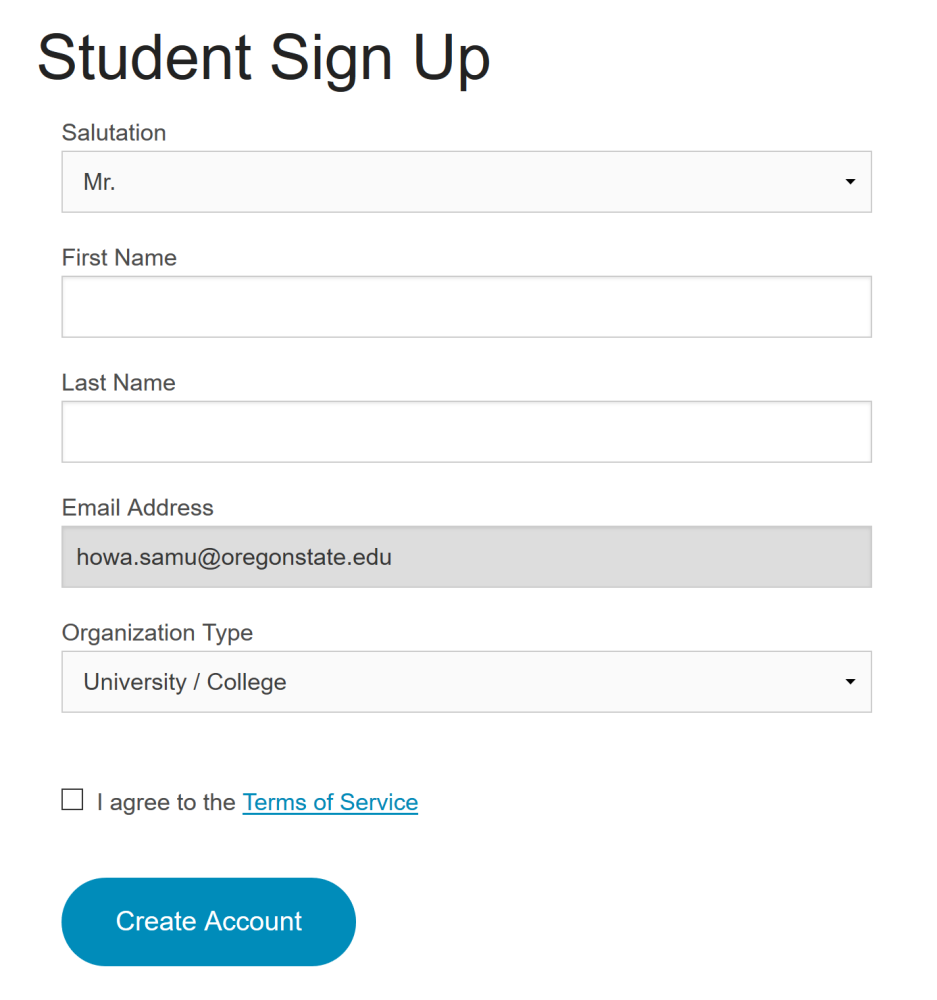The image size is (937, 1000).
Task: Select the "Mr." value shown in Salutation
Action: pyautogui.click(x=99, y=183)
